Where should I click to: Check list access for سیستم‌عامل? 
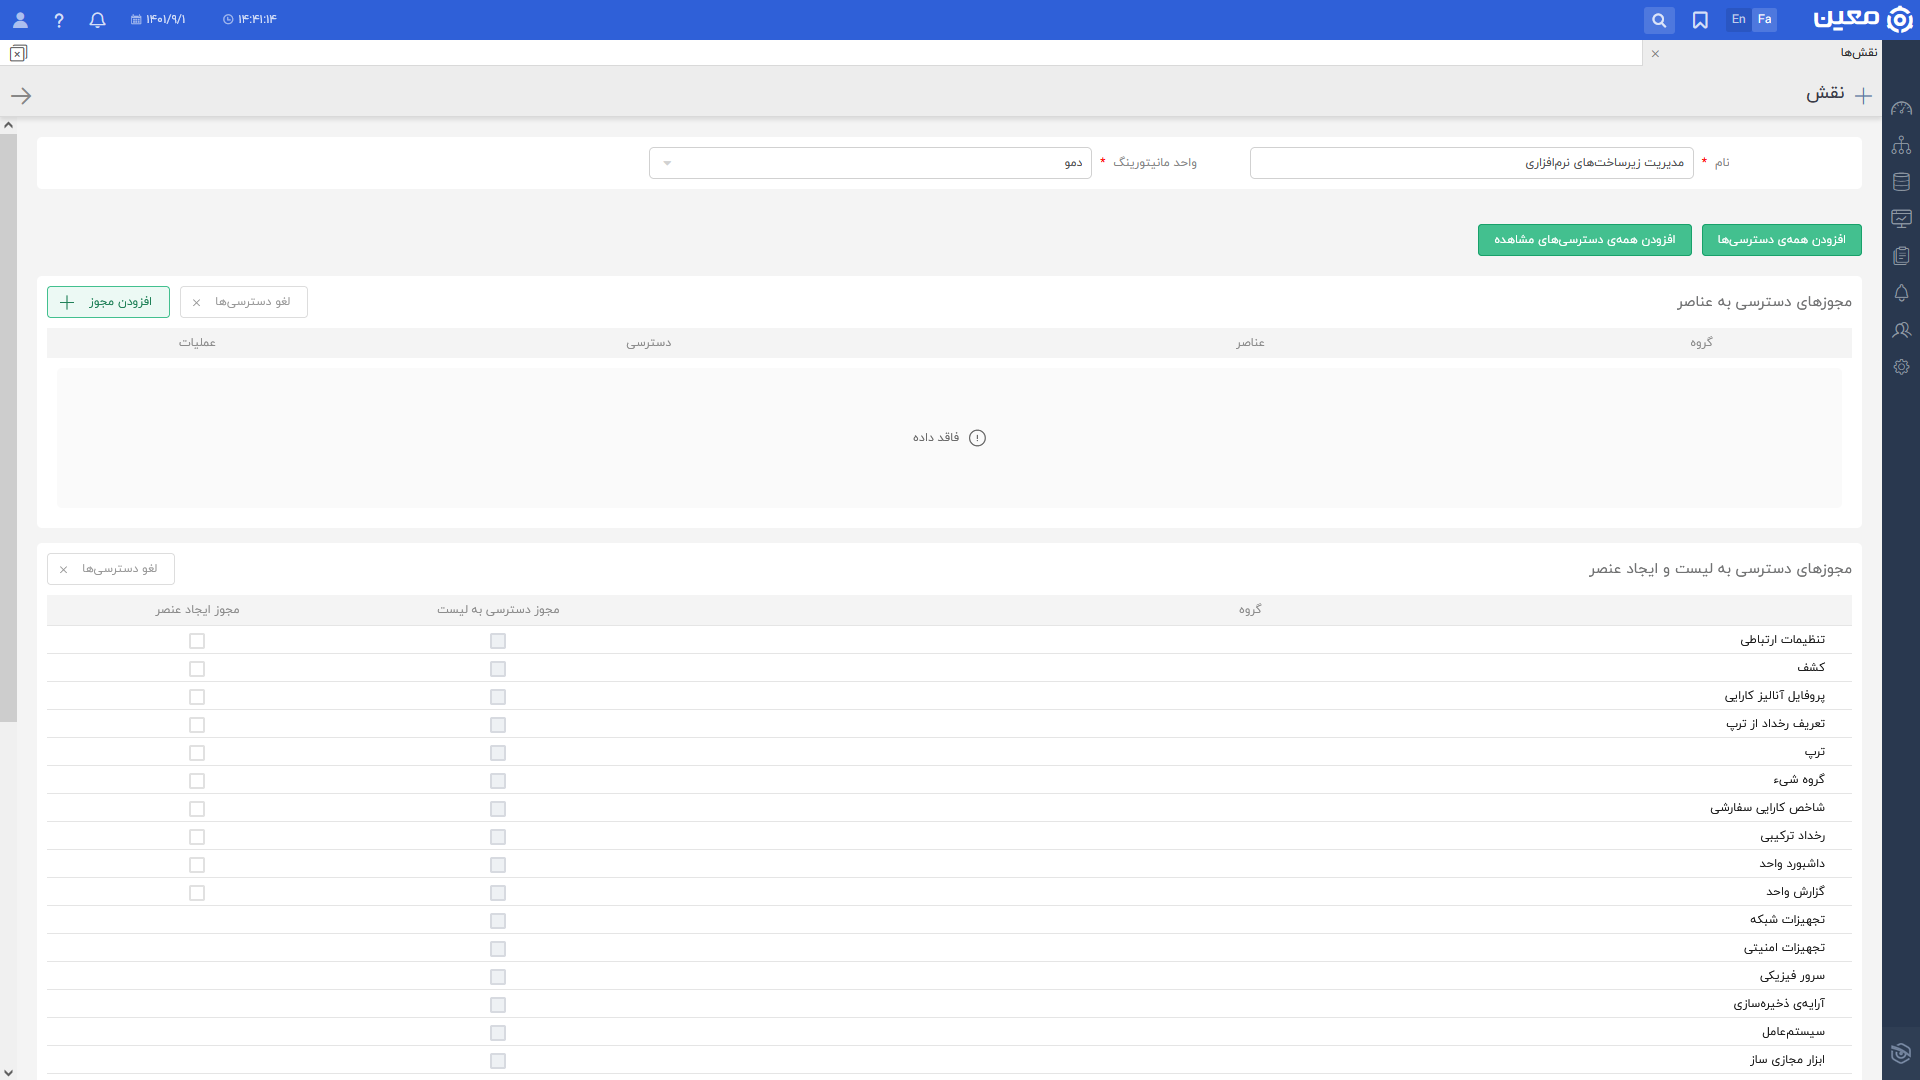498,1033
